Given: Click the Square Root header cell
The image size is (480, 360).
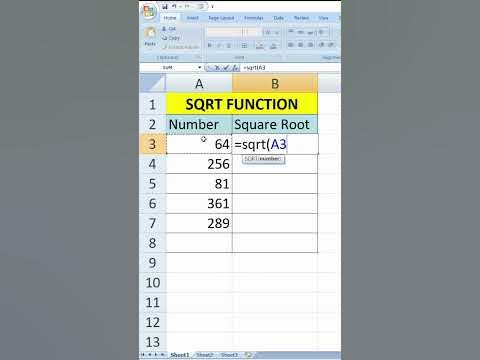Looking at the screenshot, I should pos(275,124).
